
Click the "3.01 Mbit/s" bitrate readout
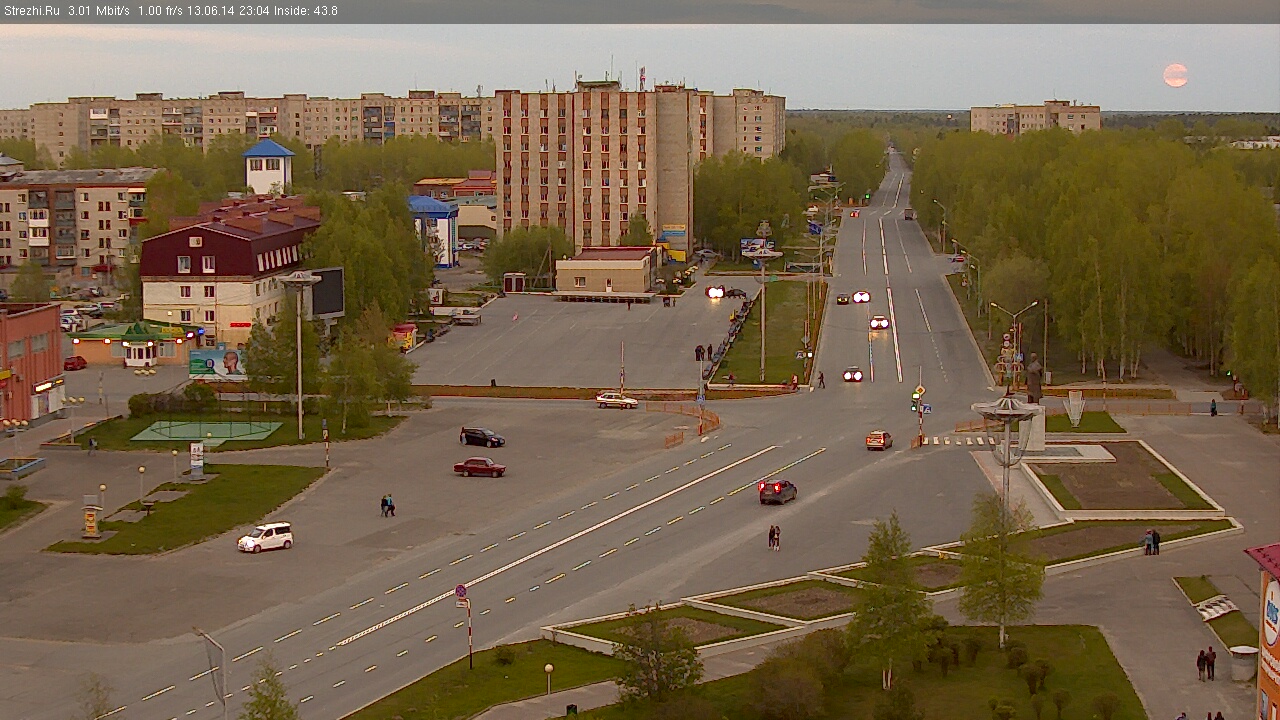click(99, 11)
